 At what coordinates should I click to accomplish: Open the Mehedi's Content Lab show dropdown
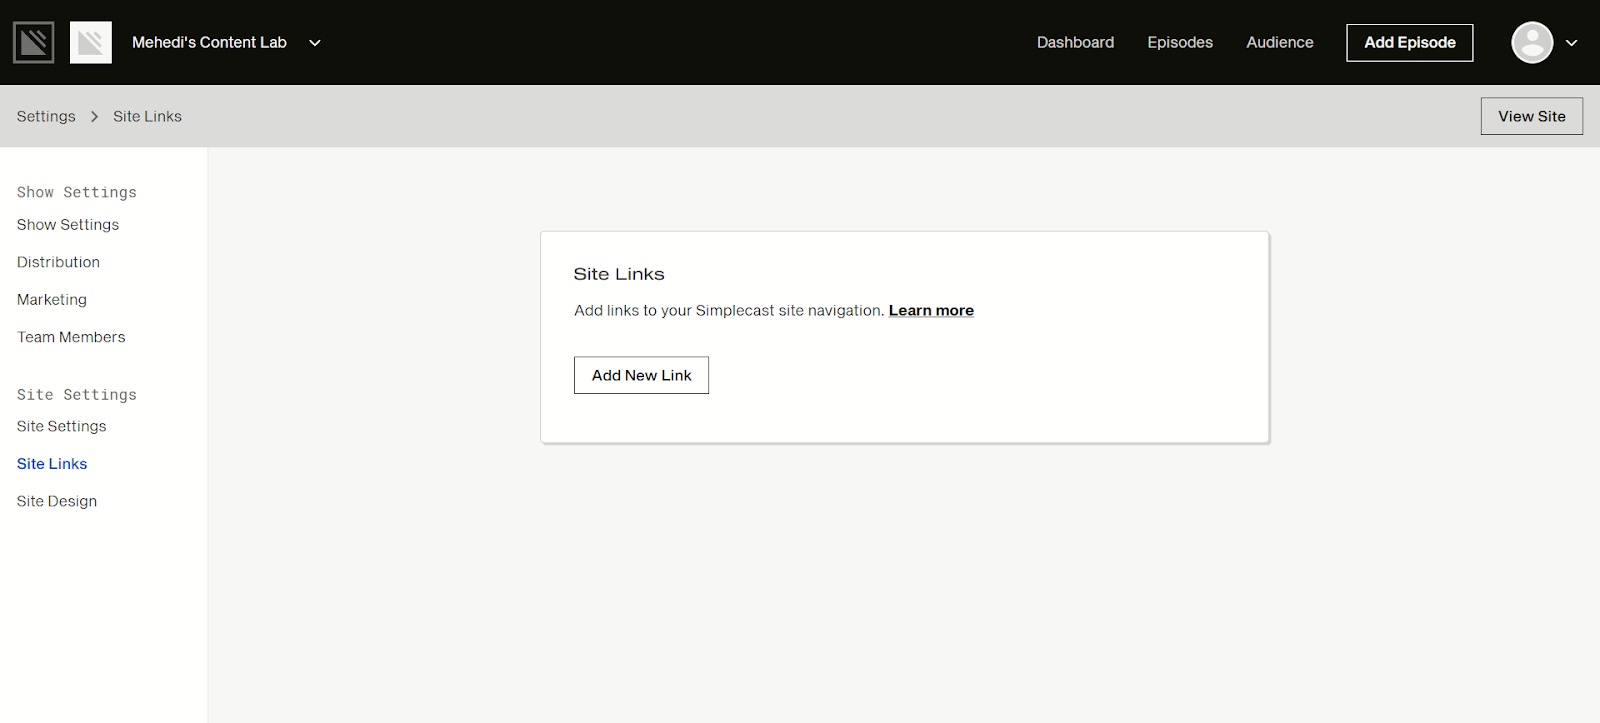[315, 43]
